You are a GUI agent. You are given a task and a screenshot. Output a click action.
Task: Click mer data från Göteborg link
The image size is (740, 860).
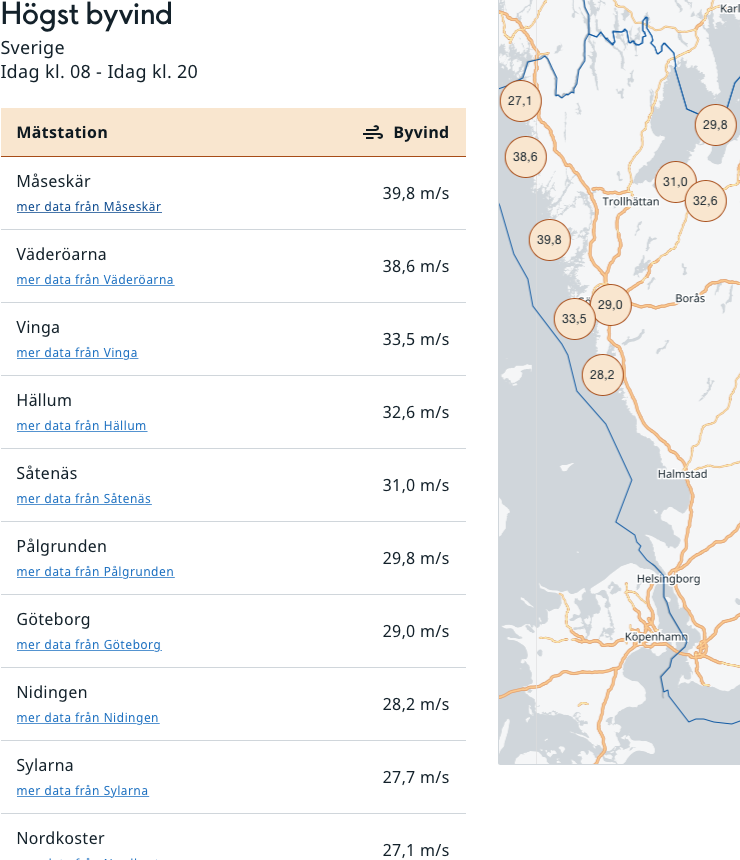click(x=89, y=645)
